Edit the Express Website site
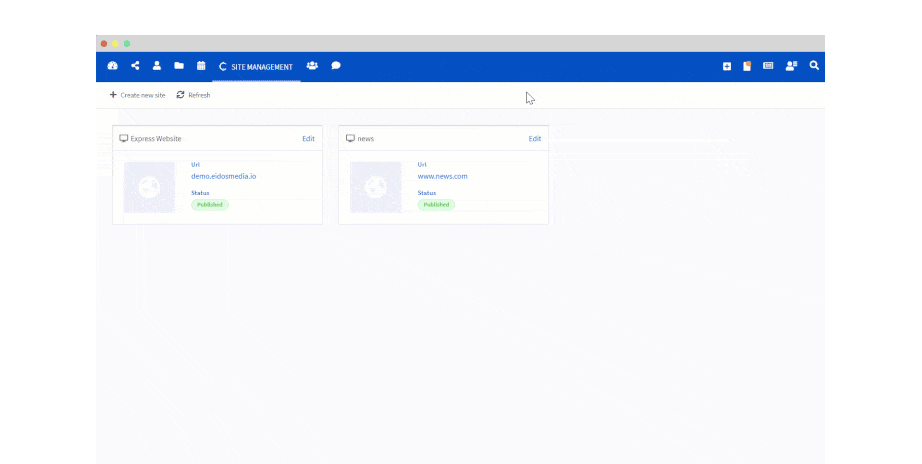 [x=308, y=139]
